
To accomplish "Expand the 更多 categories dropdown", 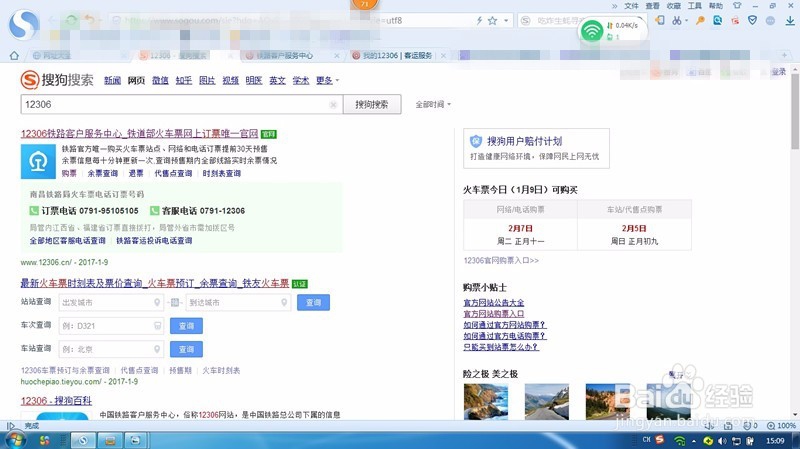I will point(327,80).
